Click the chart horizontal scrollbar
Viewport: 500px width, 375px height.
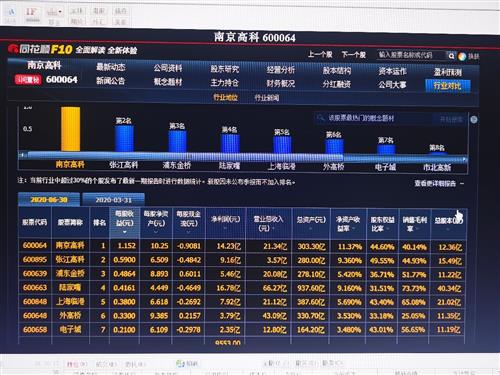pyautogui.click(x=243, y=157)
